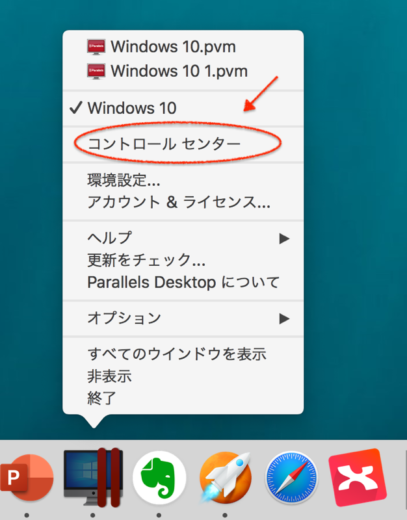
Task: Open Safari from the Dock
Action: tap(292, 477)
